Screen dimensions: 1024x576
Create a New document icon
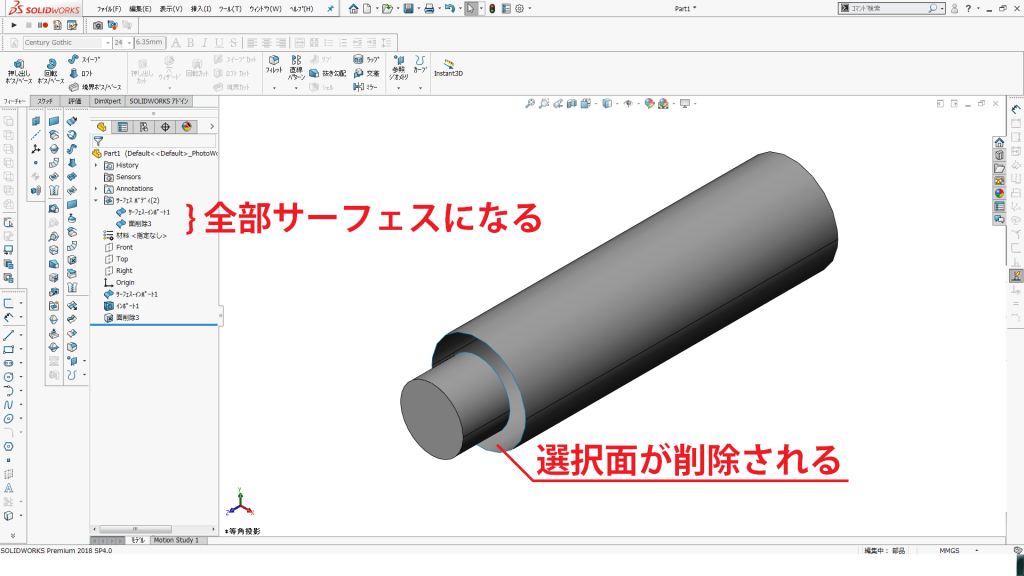coord(367,8)
